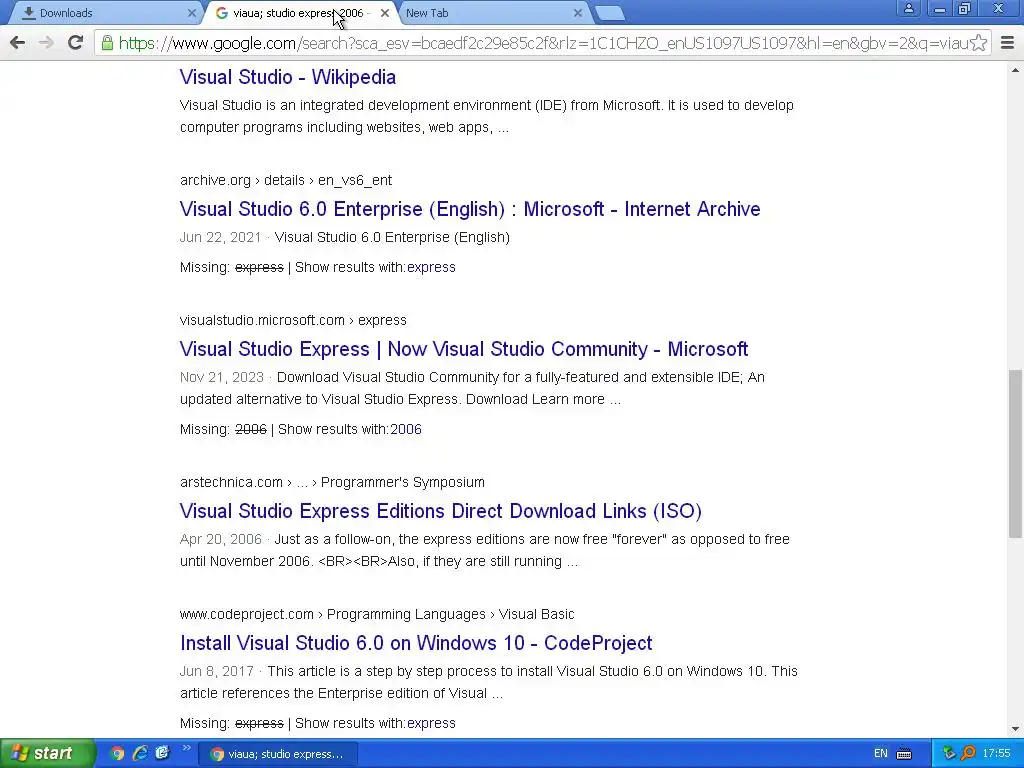Screen dimensions: 1024x768
Task: Click the scrollbar up arrow
Action: [x=1015, y=69]
